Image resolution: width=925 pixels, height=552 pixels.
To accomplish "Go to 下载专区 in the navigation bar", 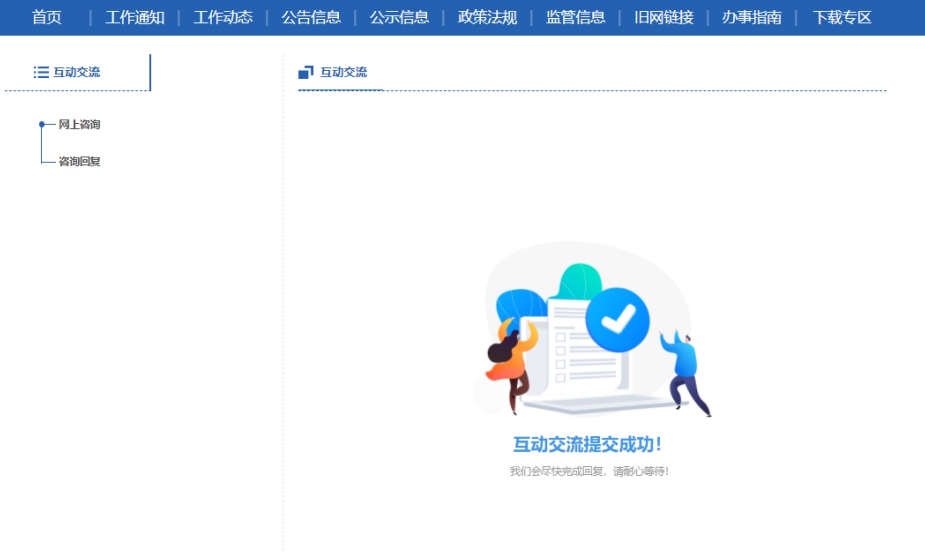I will tap(841, 17).
